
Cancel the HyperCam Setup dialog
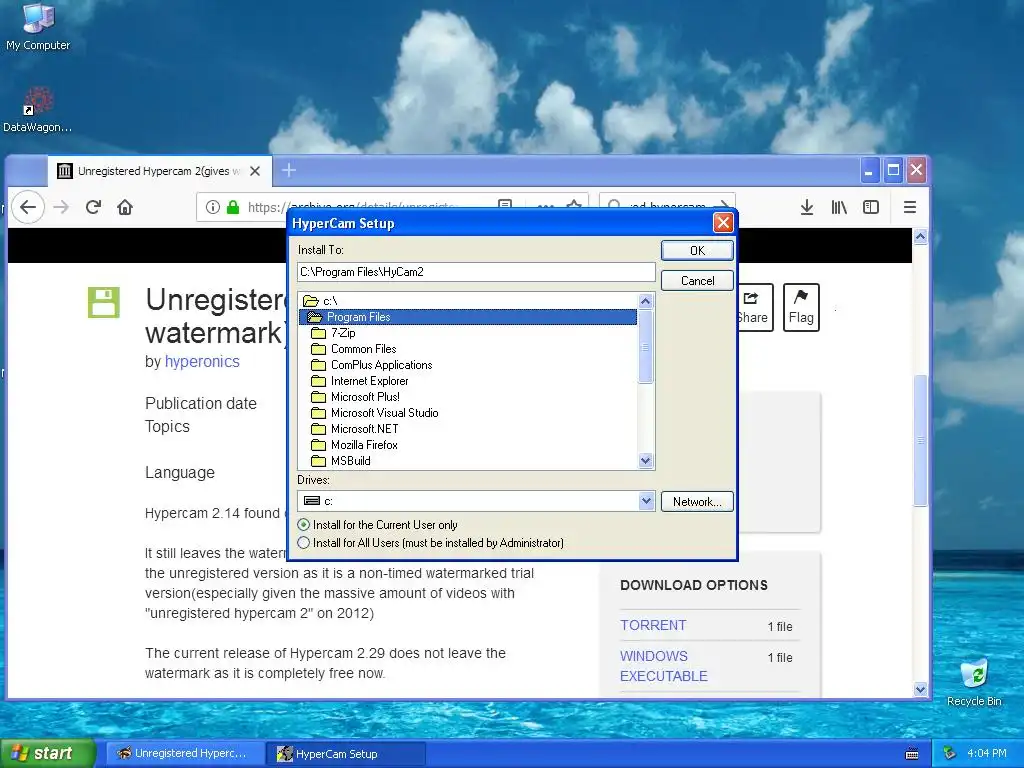697,281
